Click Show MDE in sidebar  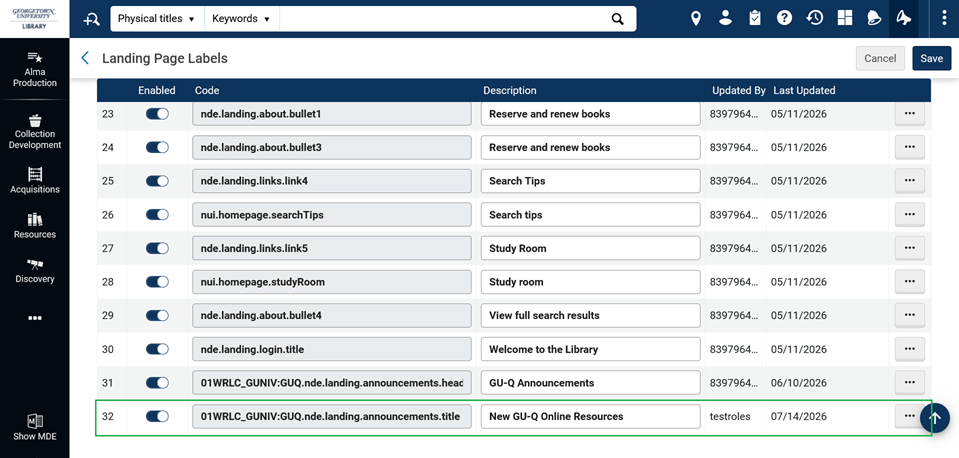tap(35, 427)
